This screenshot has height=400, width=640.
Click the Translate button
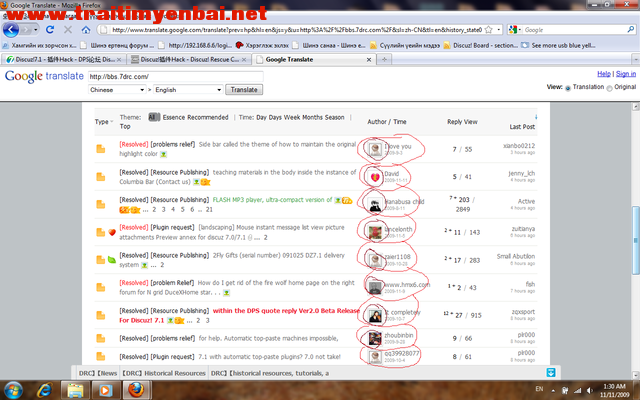click(244, 90)
